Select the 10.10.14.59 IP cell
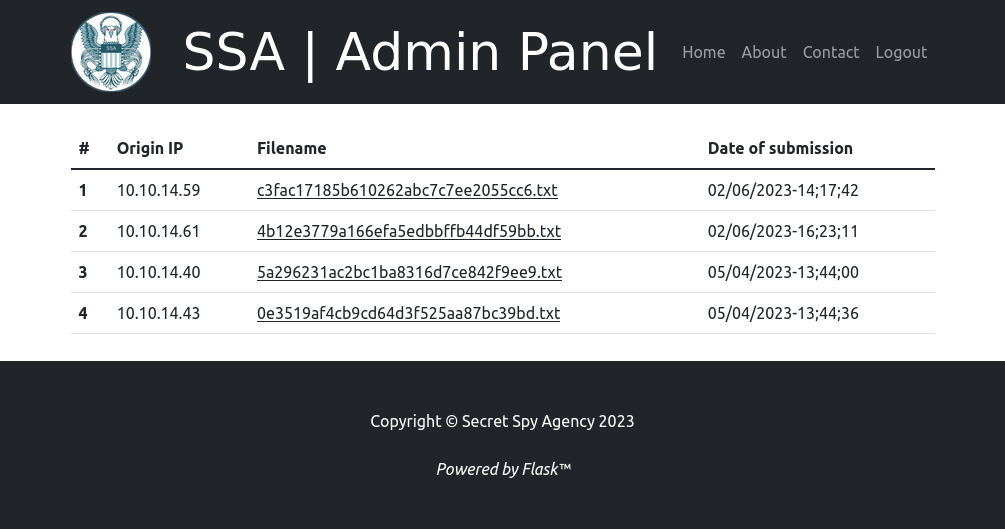 pyautogui.click(x=158, y=190)
